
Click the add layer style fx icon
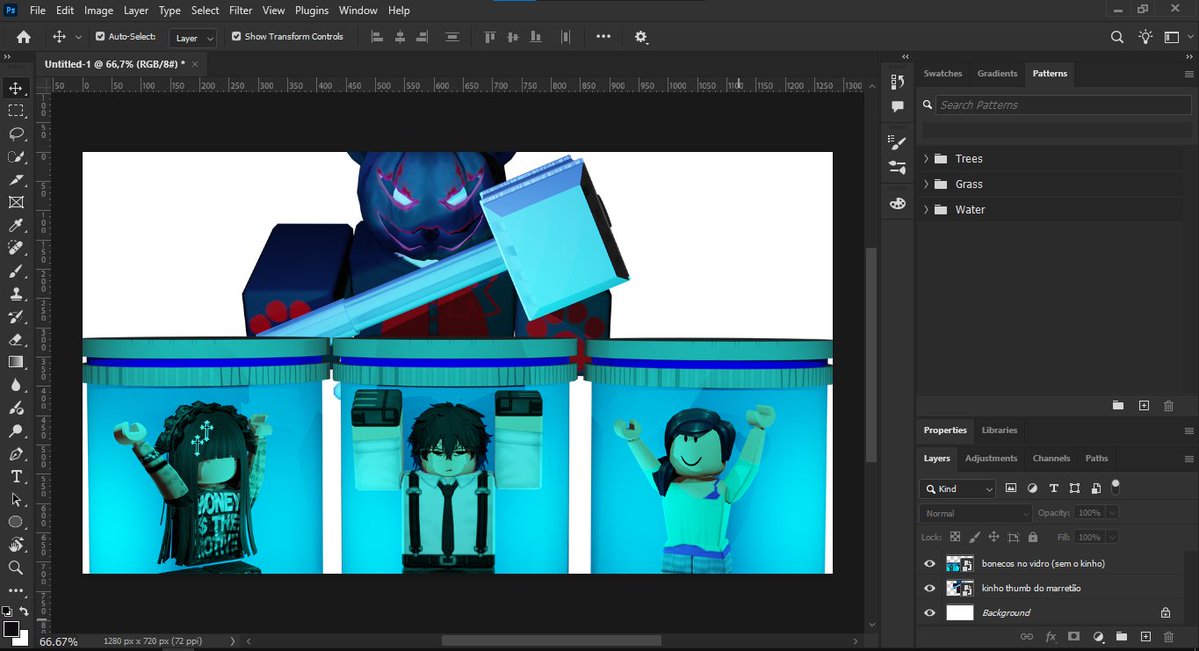click(1051, 636)
